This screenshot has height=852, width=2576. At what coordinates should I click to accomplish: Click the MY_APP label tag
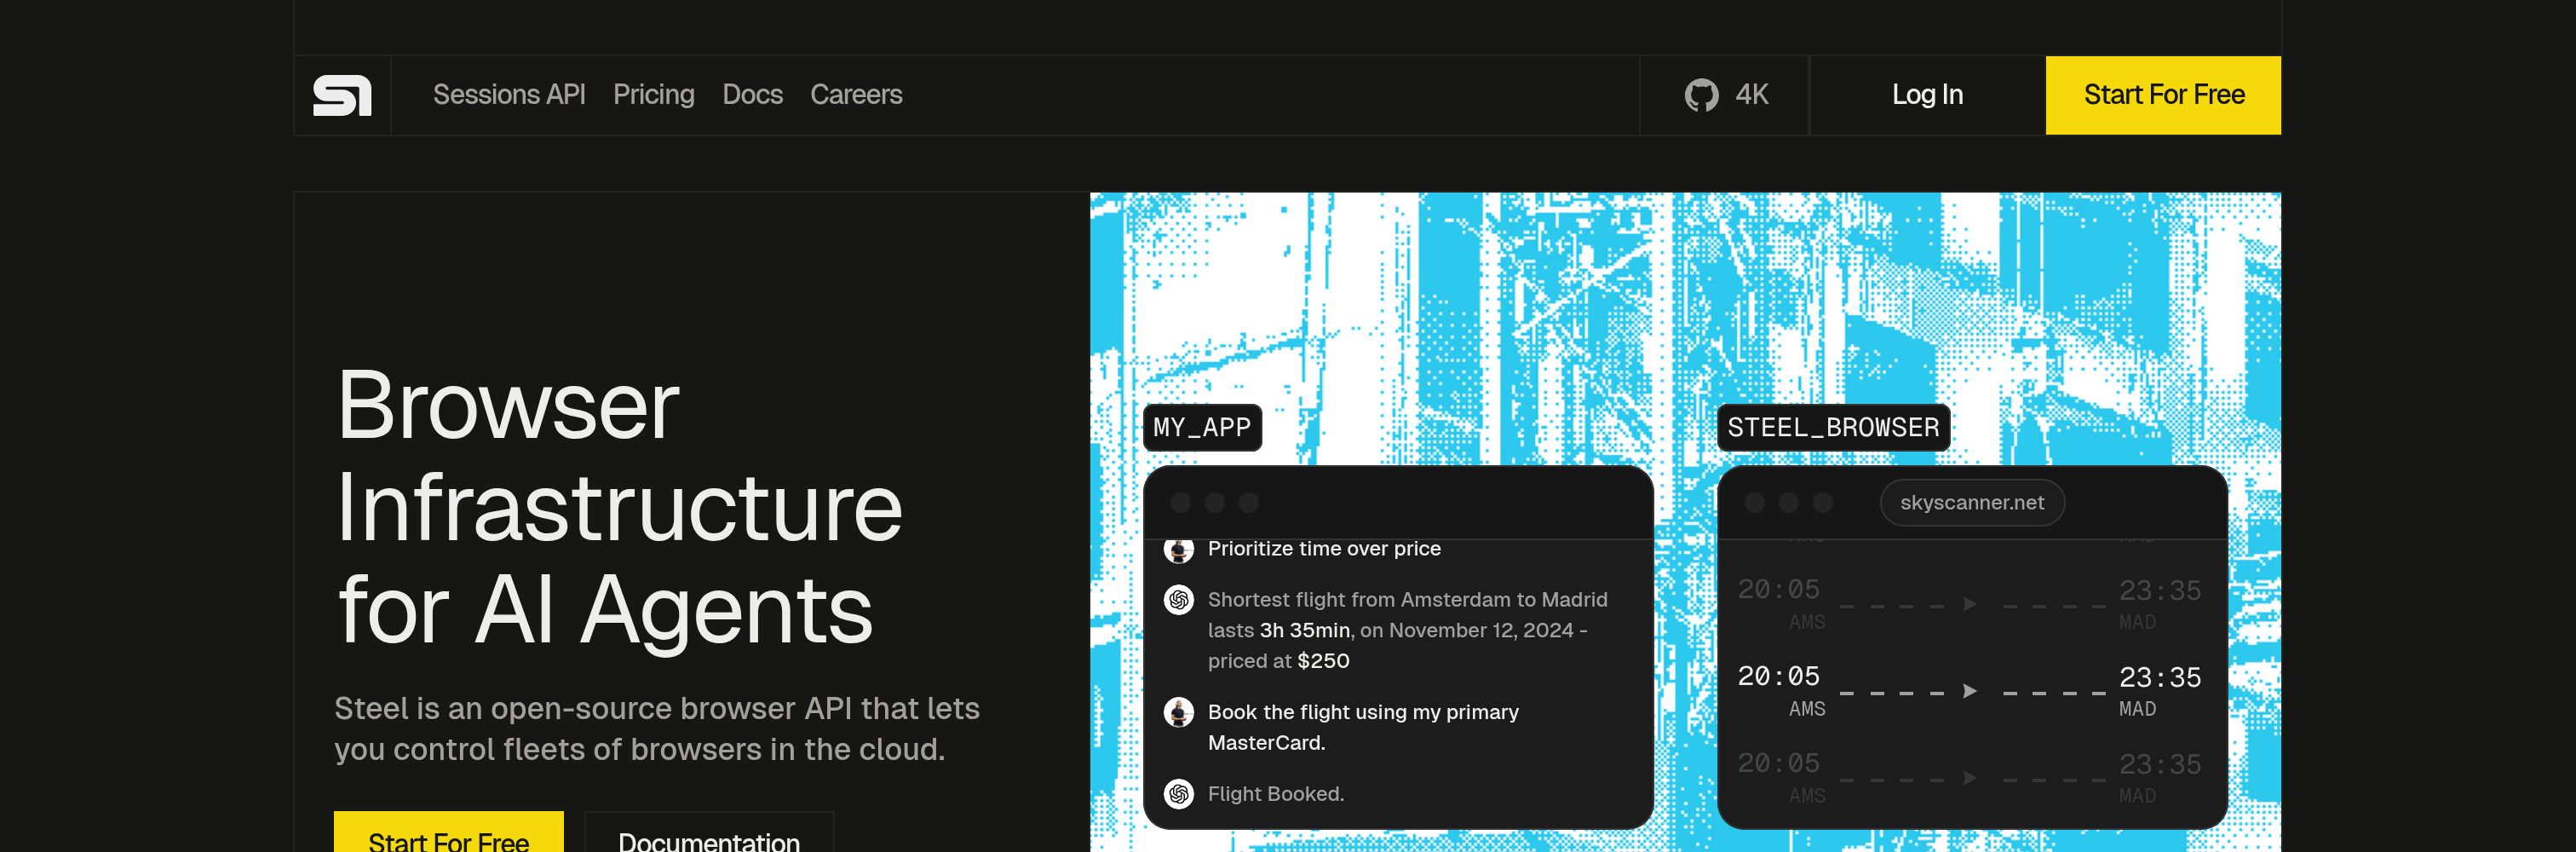1202,427
